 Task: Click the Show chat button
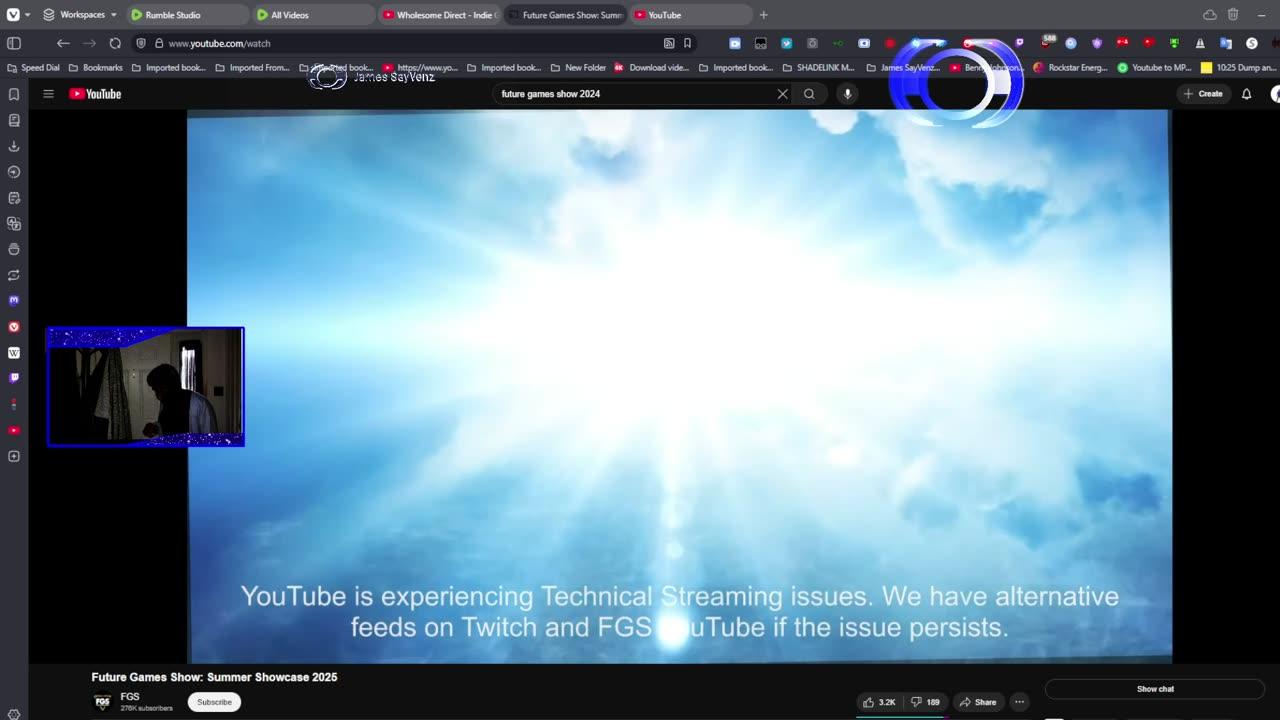pos(1155,689)
